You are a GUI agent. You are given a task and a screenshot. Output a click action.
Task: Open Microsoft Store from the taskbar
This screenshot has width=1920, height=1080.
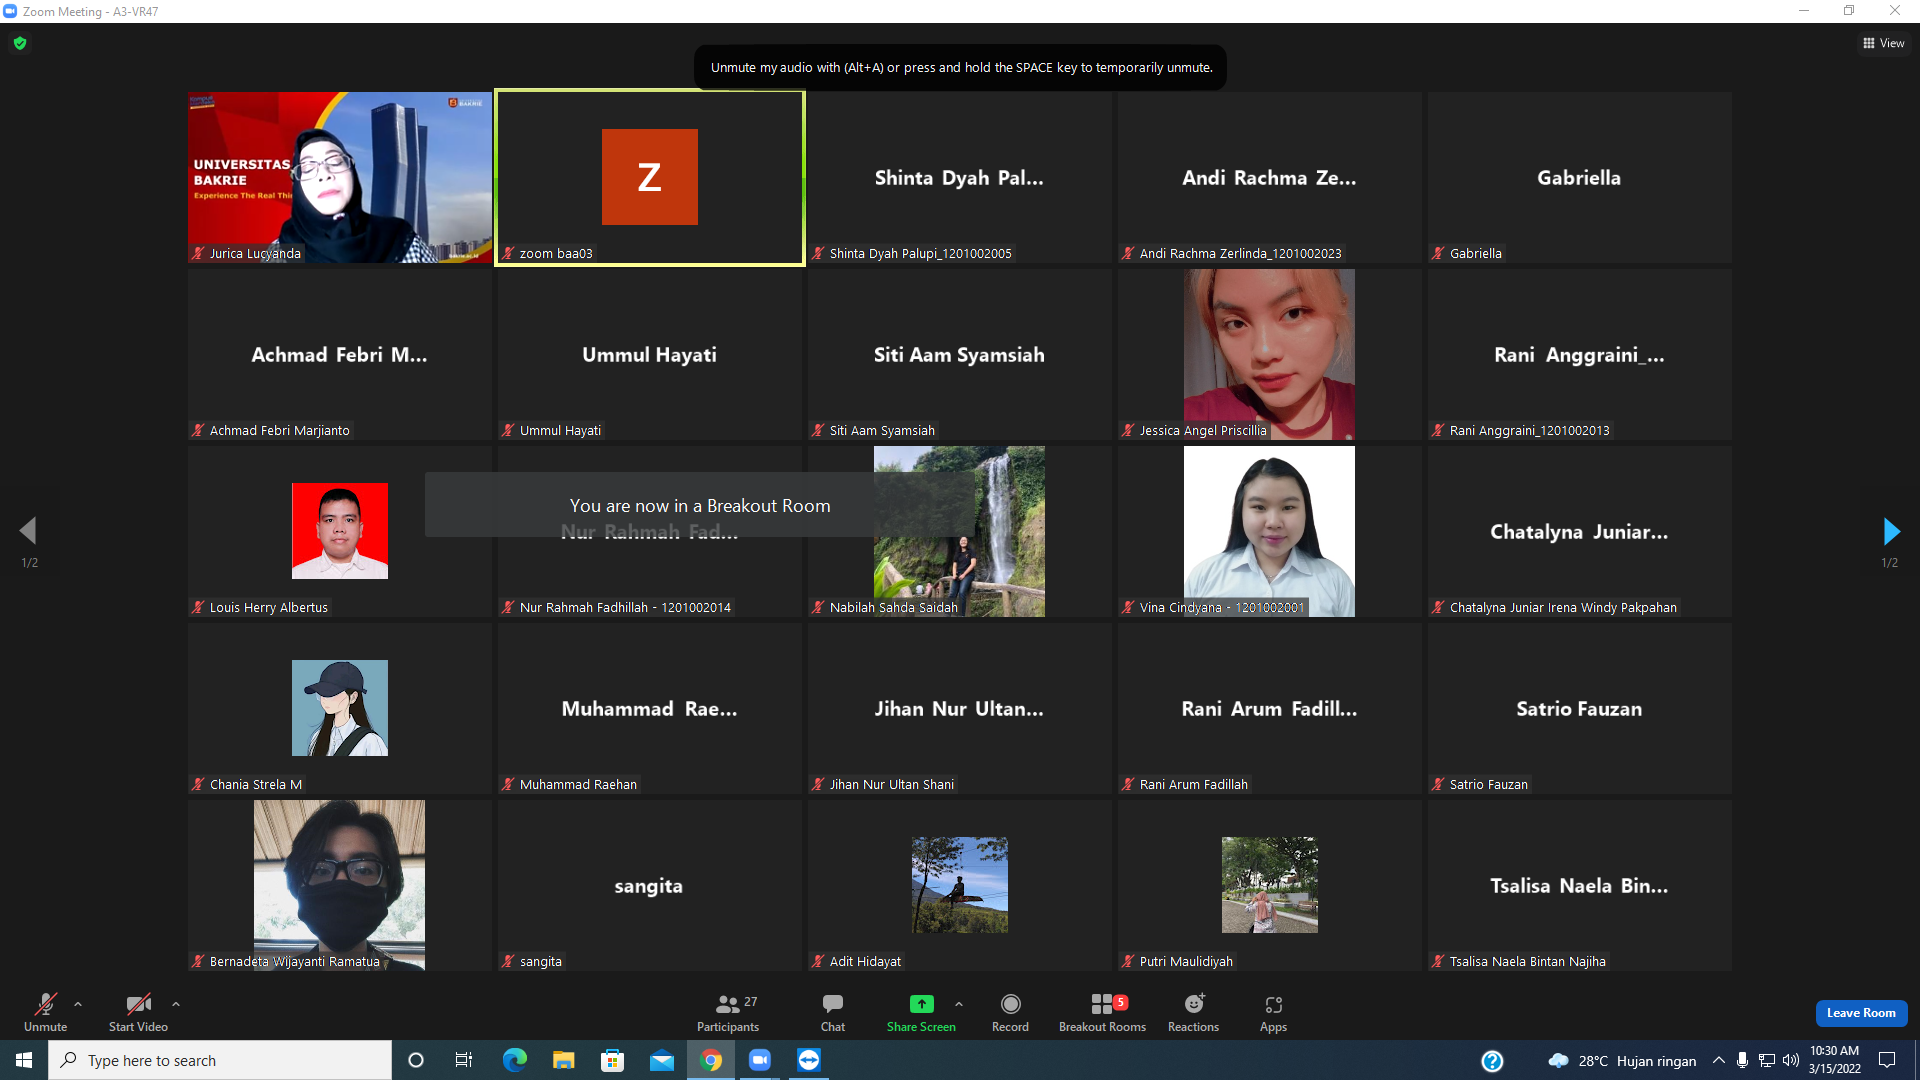coord(613,1060)
